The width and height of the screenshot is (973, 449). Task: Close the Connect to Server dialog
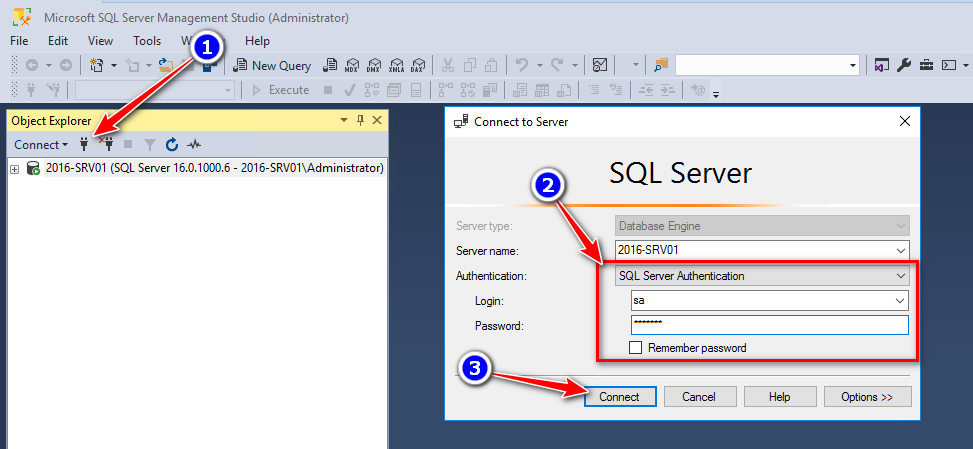(904, 122)
